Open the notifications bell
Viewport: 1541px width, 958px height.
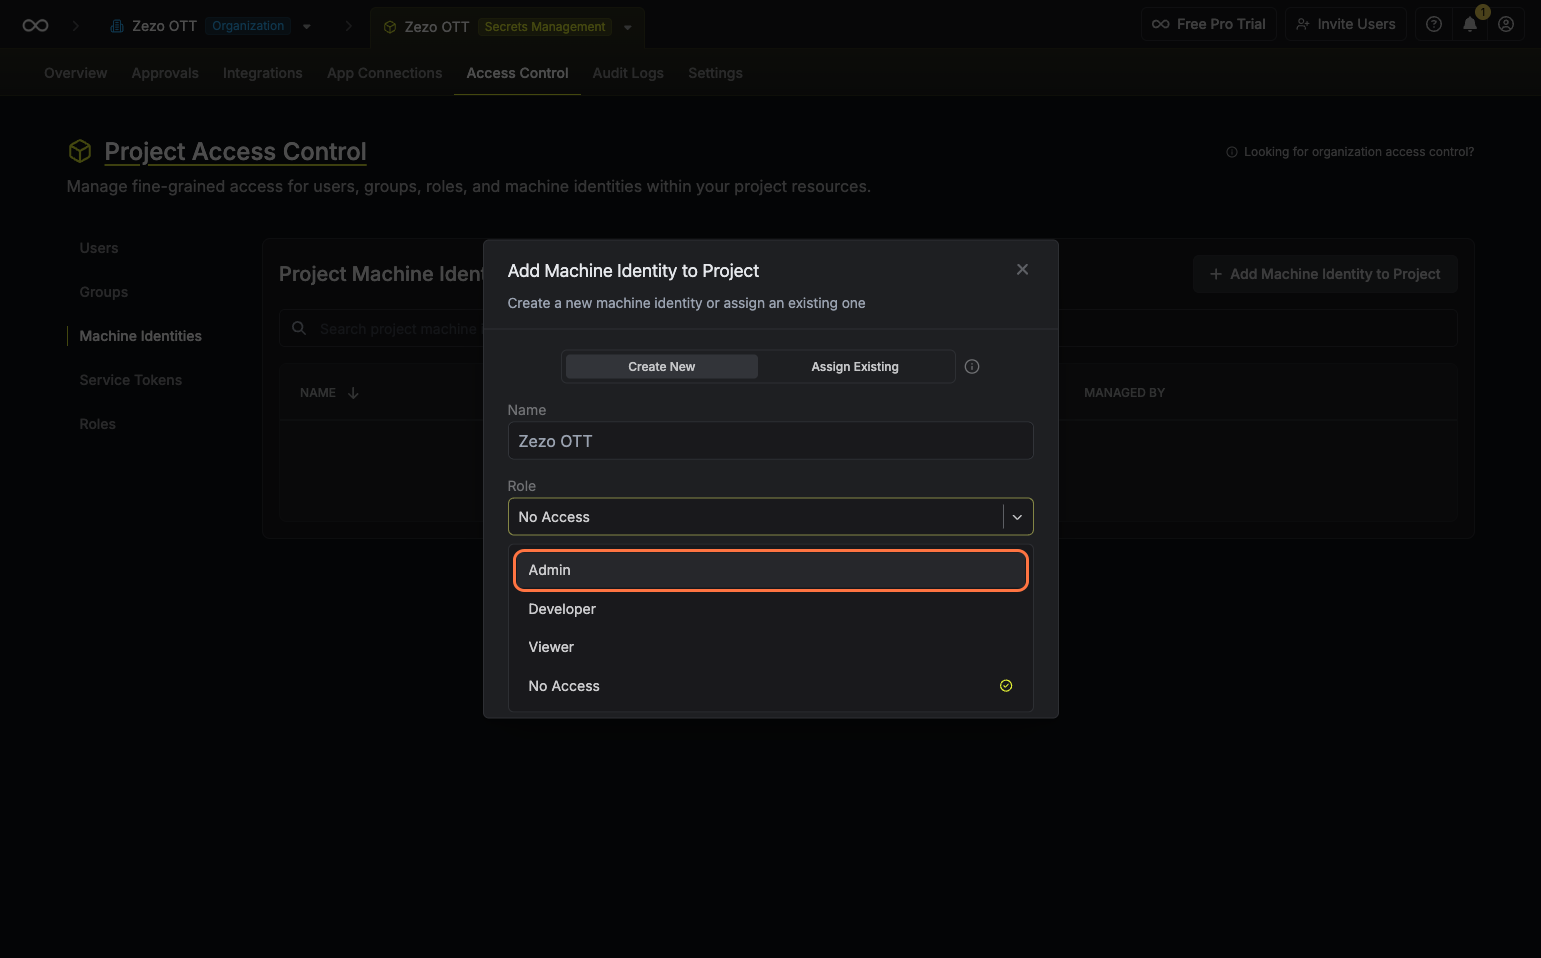pyautogui.click(x=1469, y=25)
